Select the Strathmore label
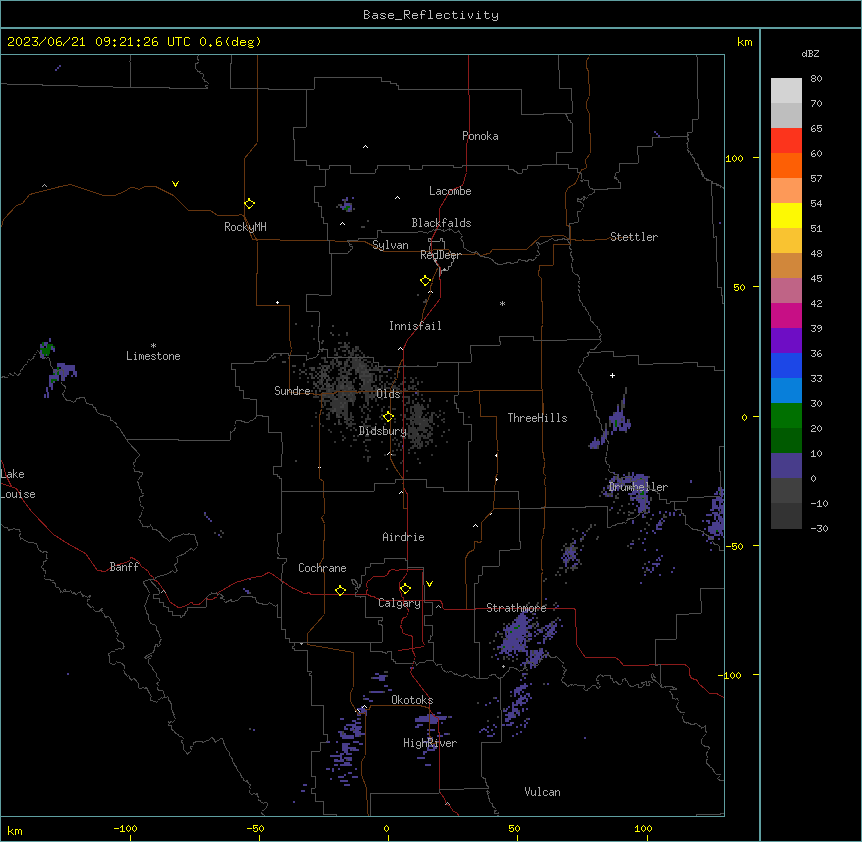The image size is (862, 842). (x=516, y=608)
